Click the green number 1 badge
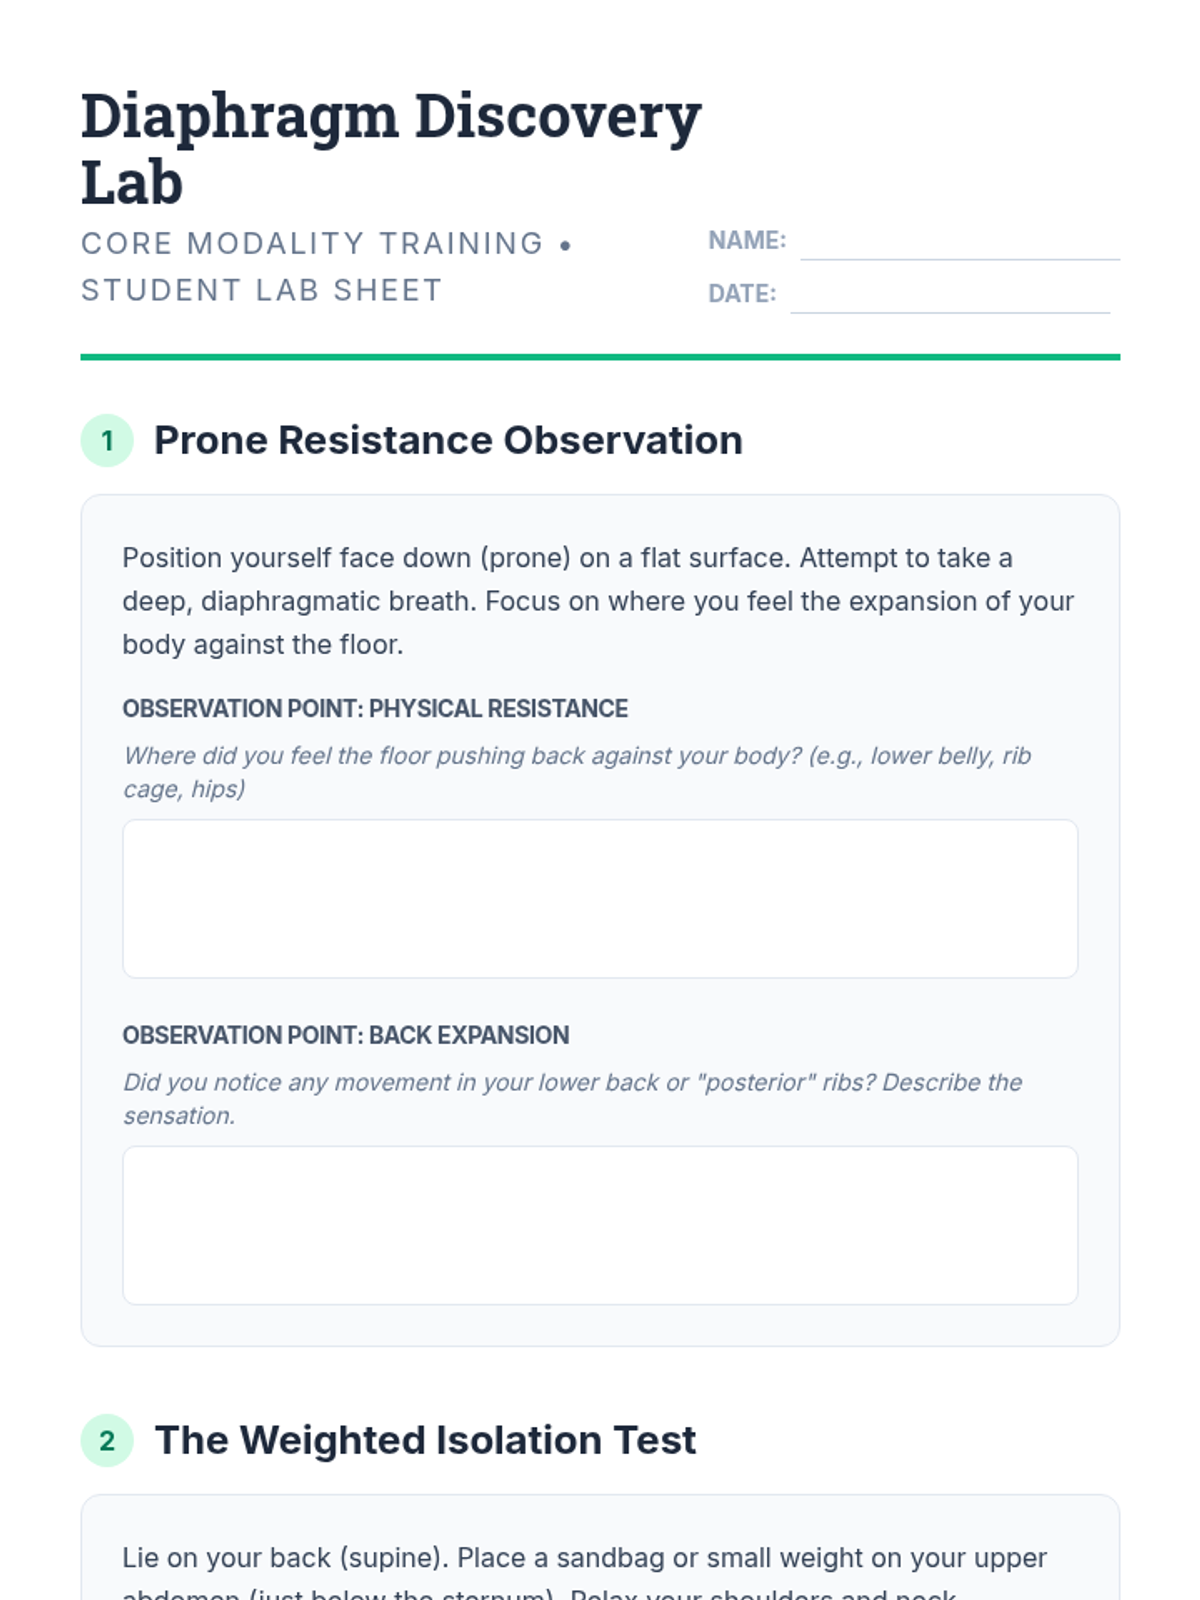The image size is (1200, 1600). [107, 440]
